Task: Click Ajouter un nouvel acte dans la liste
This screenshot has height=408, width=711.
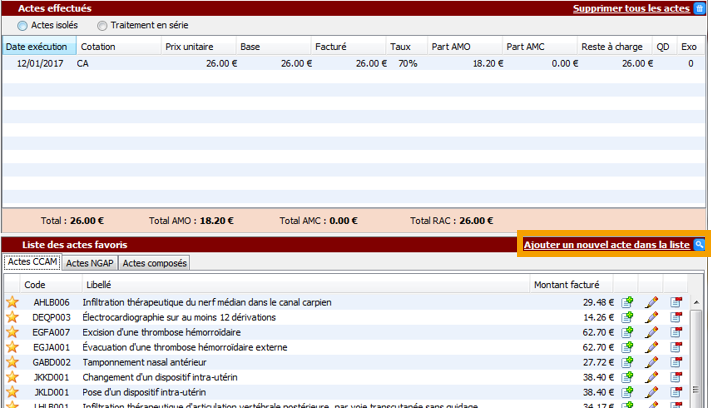Action: point(606,244)
